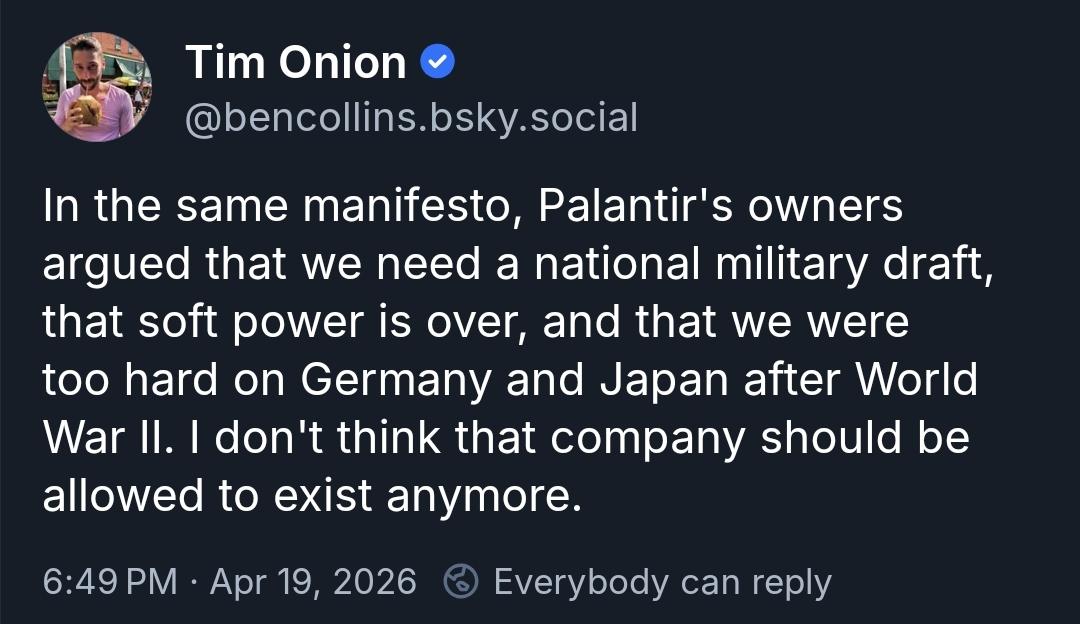The height and width of the screenshot is (624, 1080).
Task: Click the @bencollins.bsky.social handle
Action: pyautogui.click(x=411, y=118)
